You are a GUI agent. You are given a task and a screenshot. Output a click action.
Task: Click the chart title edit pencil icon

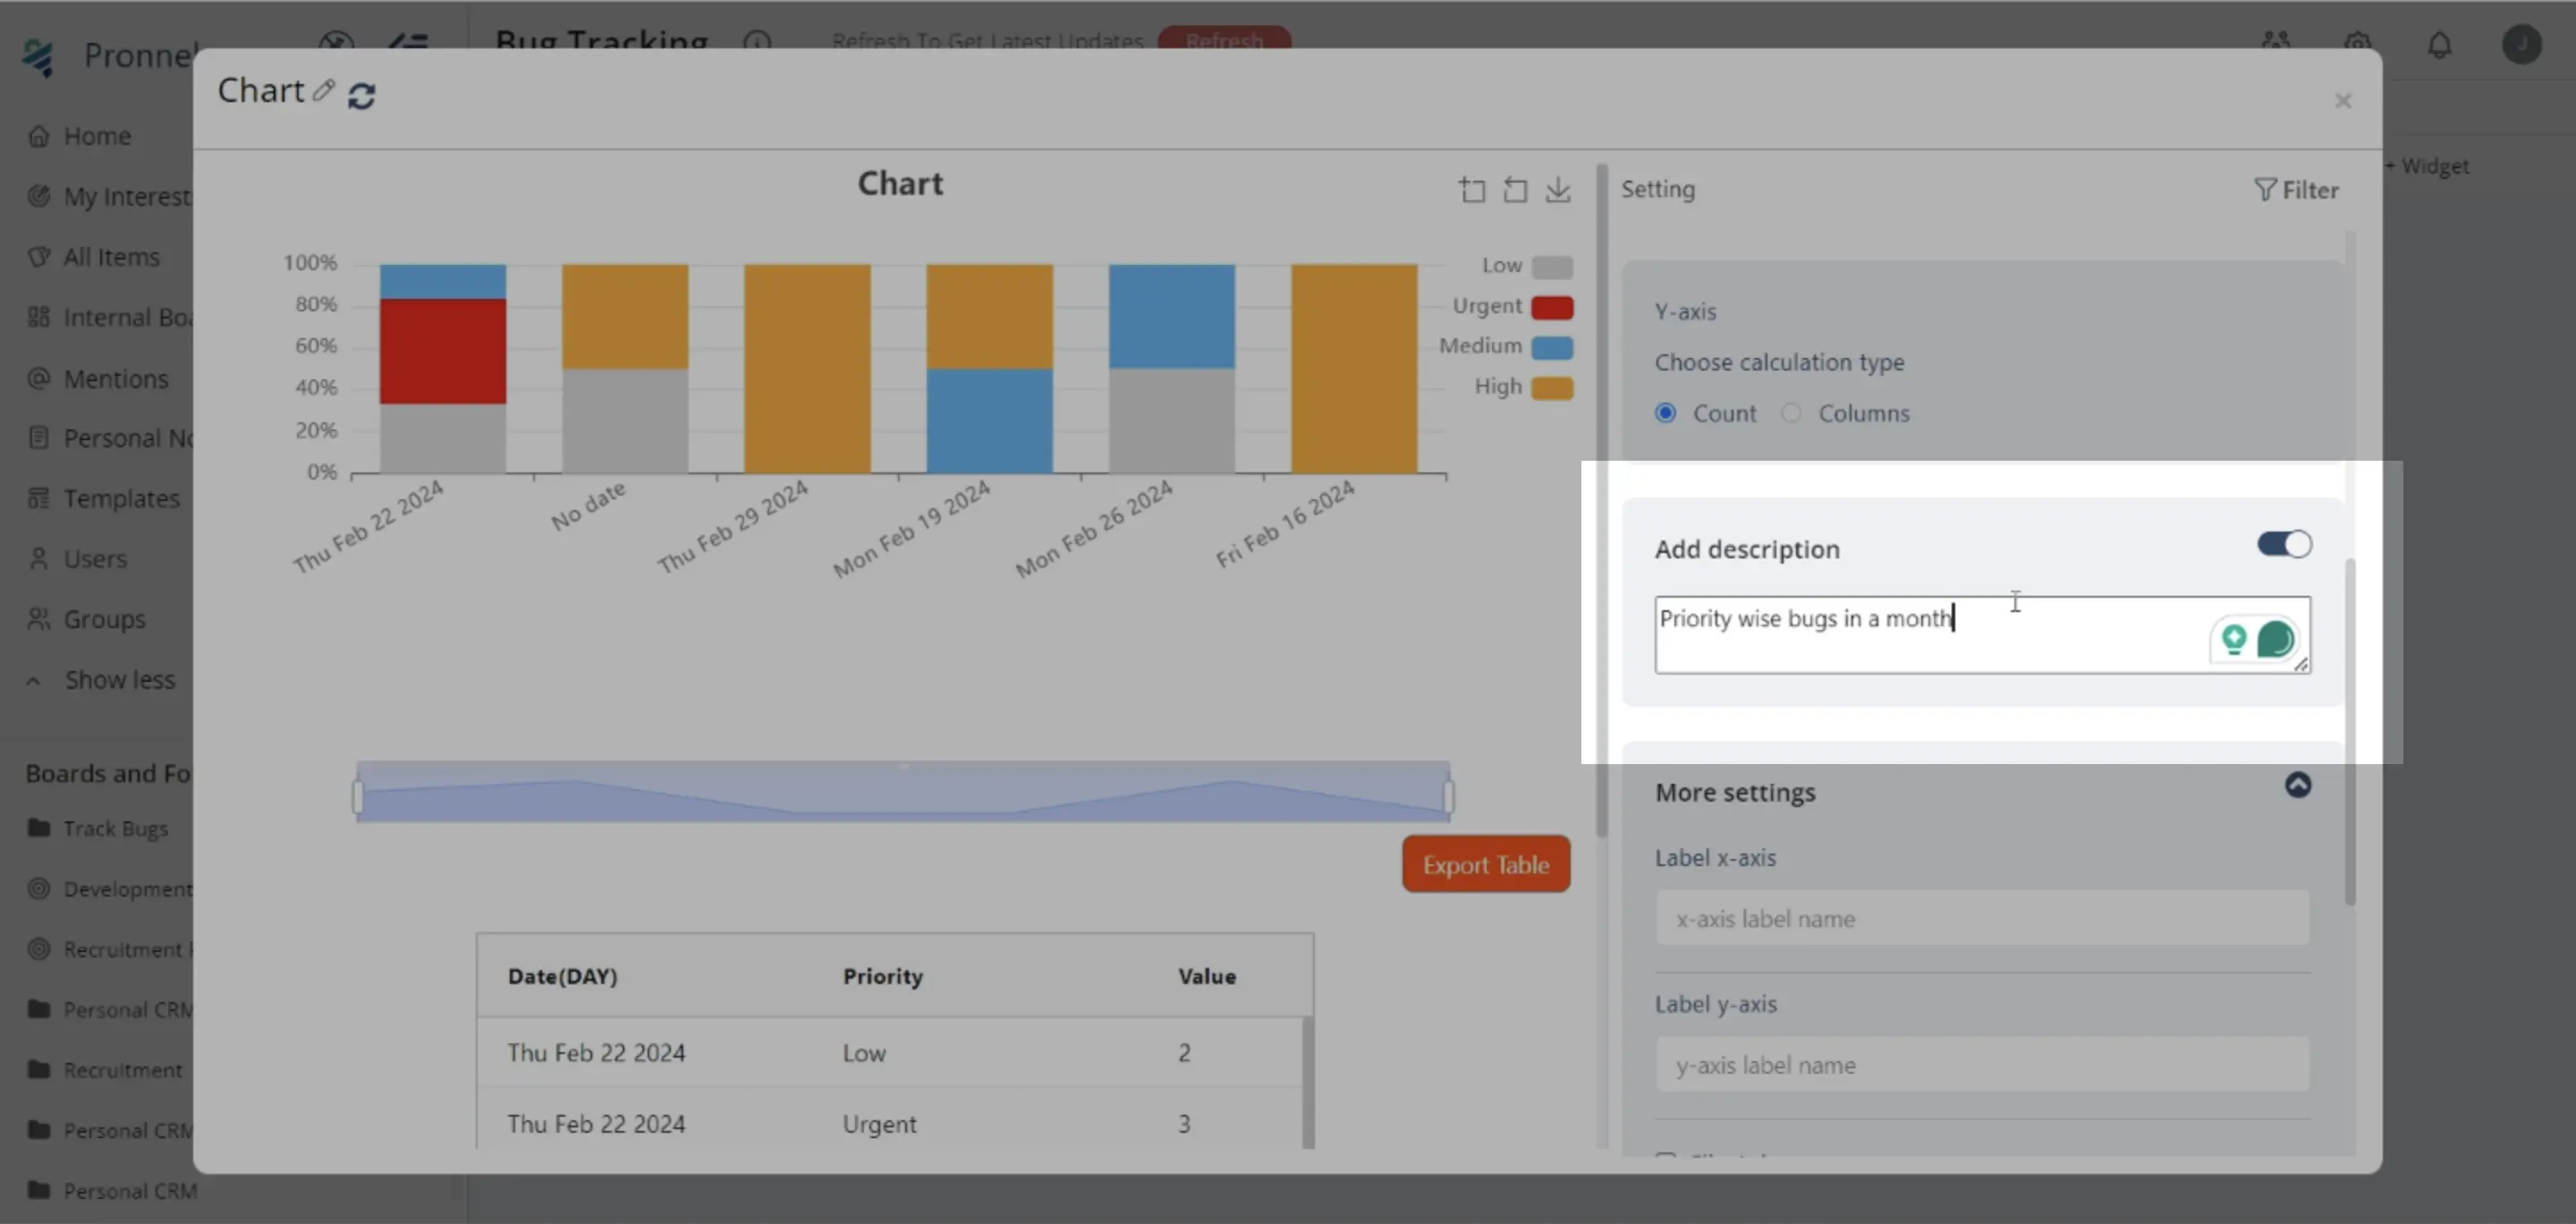pos(323,91)
